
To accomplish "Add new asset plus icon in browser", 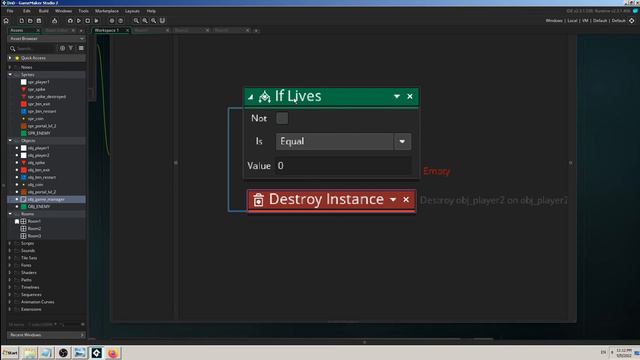I will click(x=62, y=48).
